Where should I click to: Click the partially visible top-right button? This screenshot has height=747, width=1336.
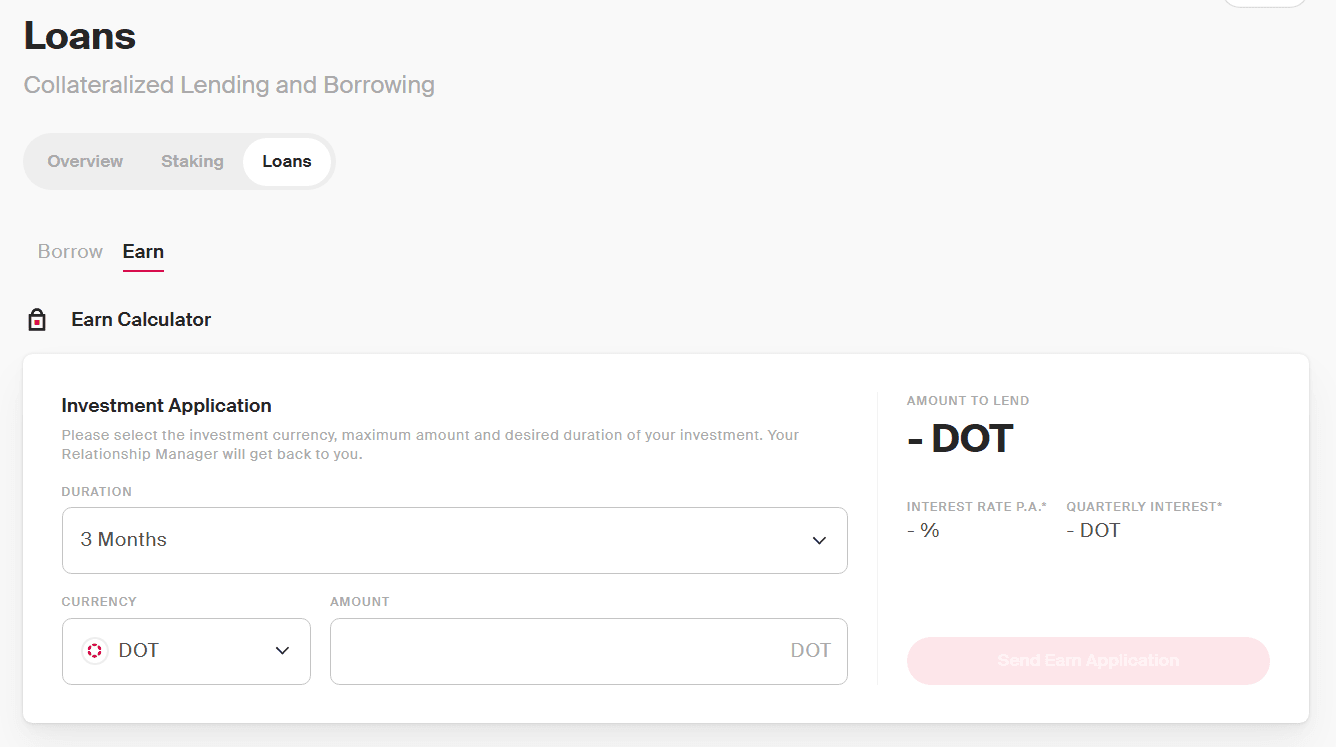click(1265, 3)
